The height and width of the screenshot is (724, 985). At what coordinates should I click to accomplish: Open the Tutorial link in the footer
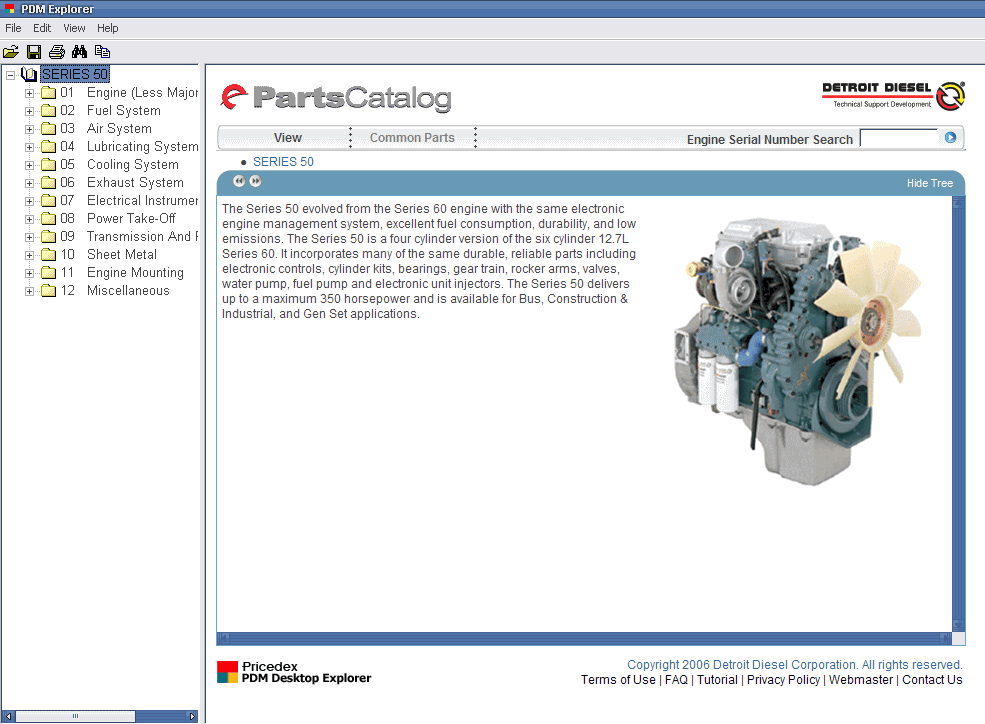tap(717, 679)
